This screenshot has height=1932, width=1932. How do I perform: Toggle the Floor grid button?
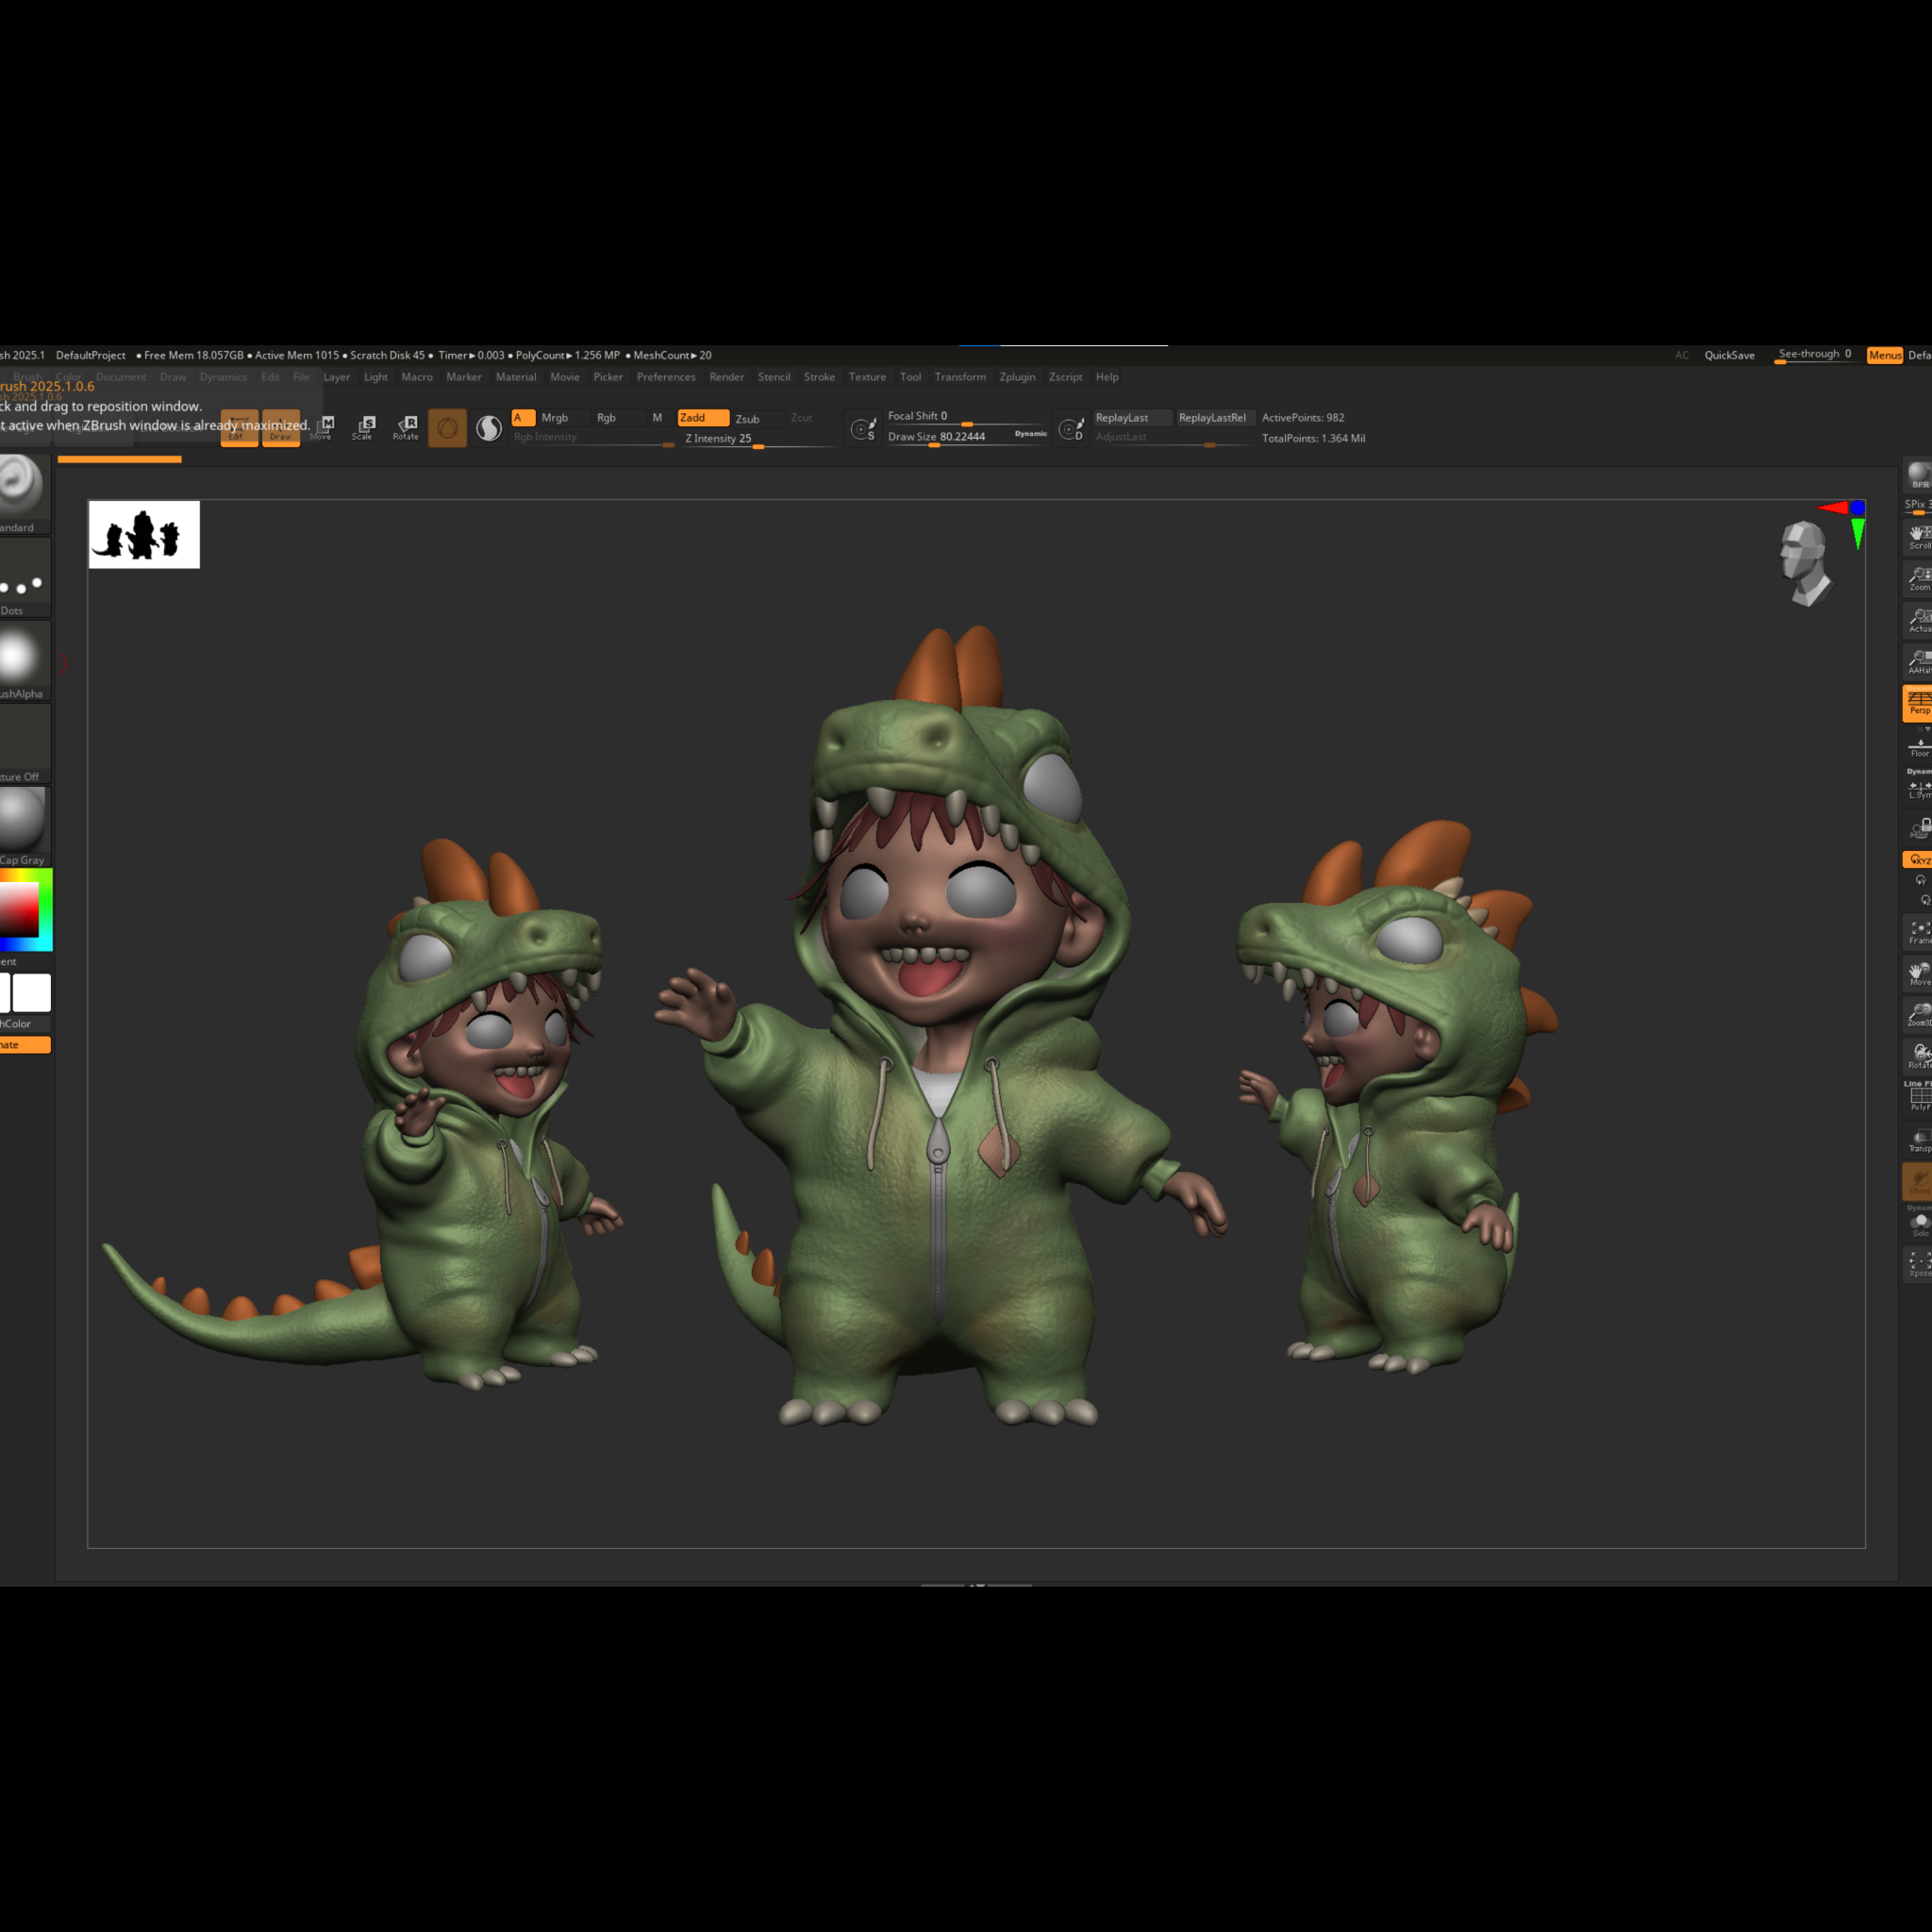[1918, 746]
